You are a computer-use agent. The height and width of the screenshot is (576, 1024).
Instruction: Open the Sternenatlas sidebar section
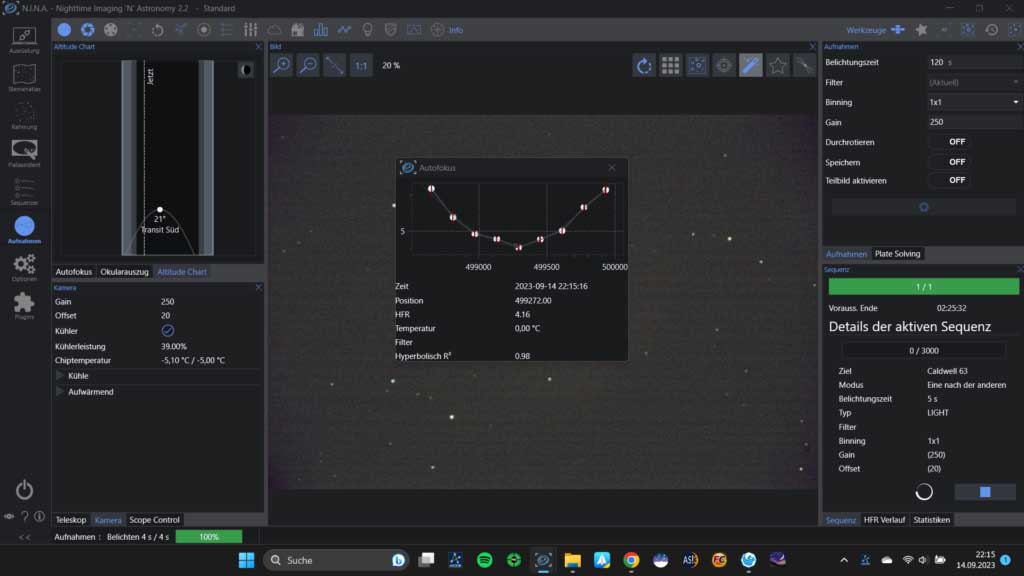click(x=24, y=80)
